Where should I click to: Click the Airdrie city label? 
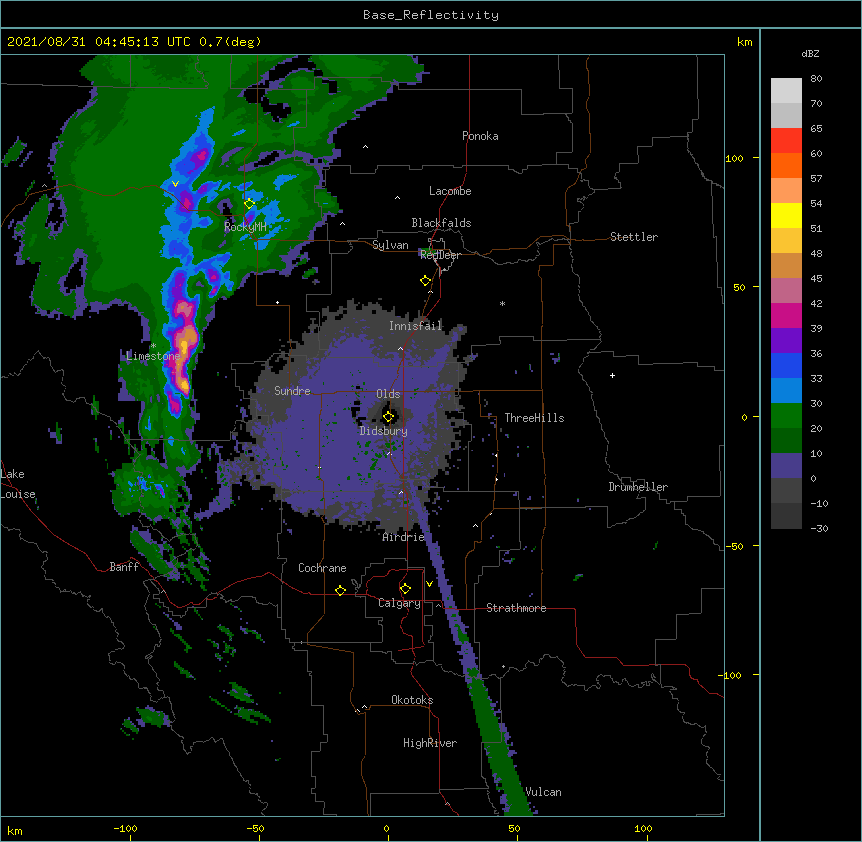403,537
